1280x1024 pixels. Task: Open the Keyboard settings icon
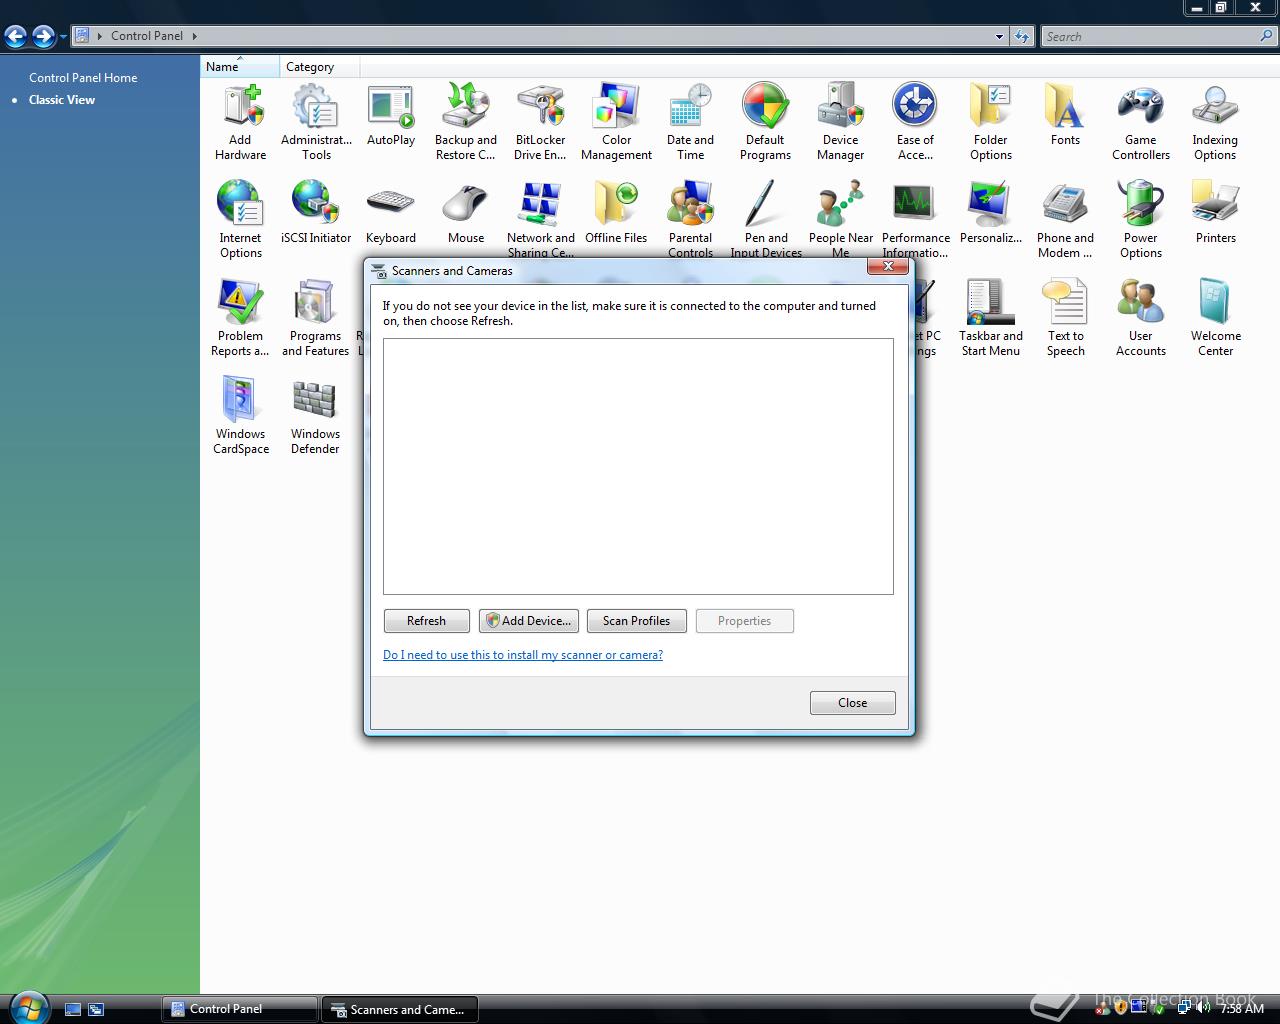(x=391, y=213)
